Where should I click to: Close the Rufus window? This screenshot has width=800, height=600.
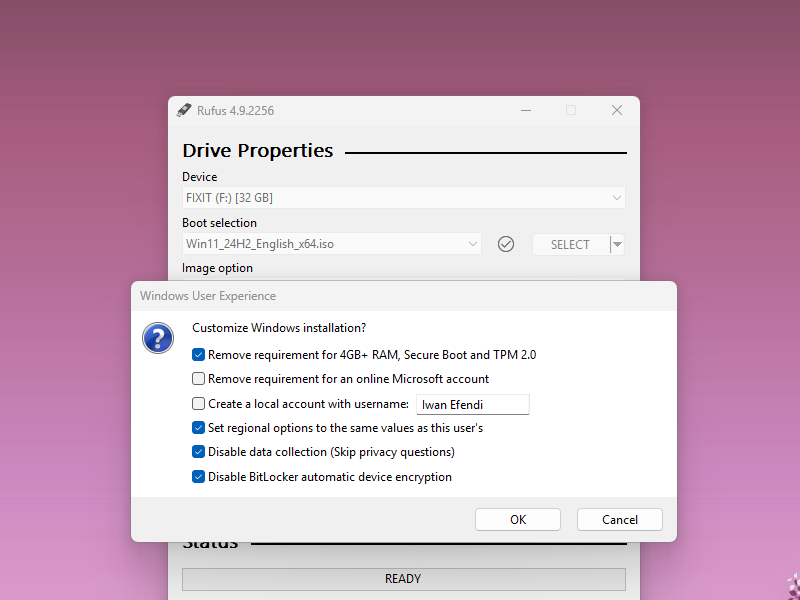(617, 110)
